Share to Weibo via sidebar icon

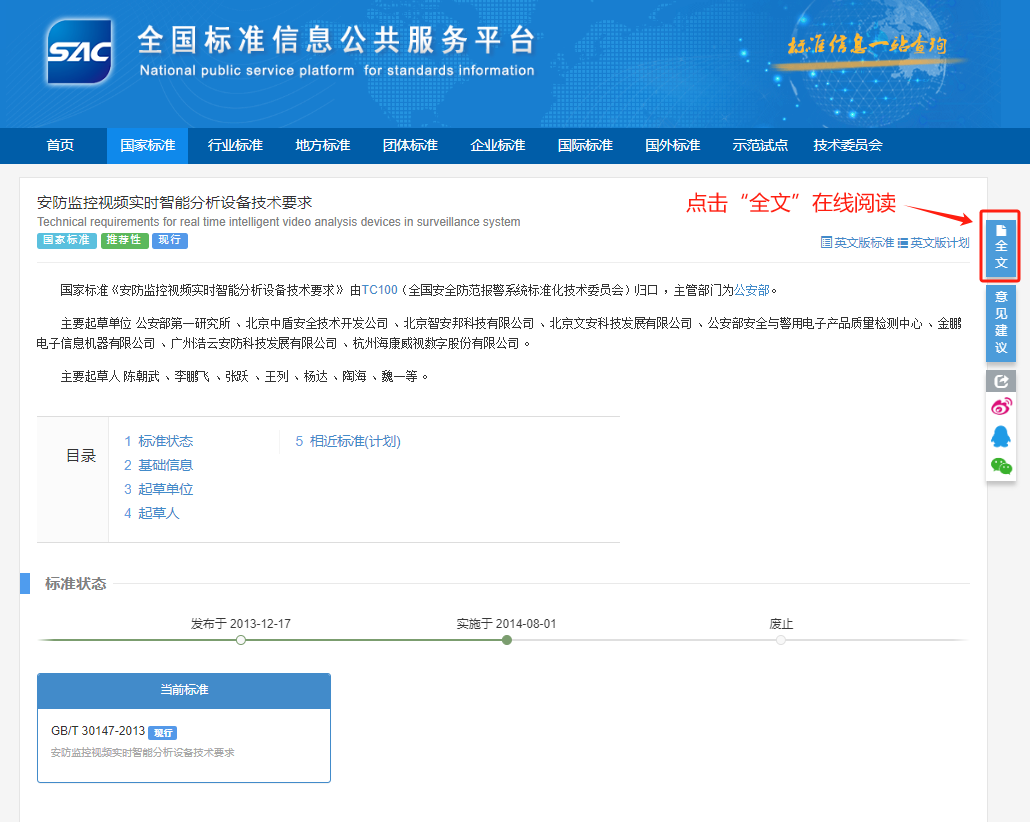pyautogui.click(x=1001, y=406)
